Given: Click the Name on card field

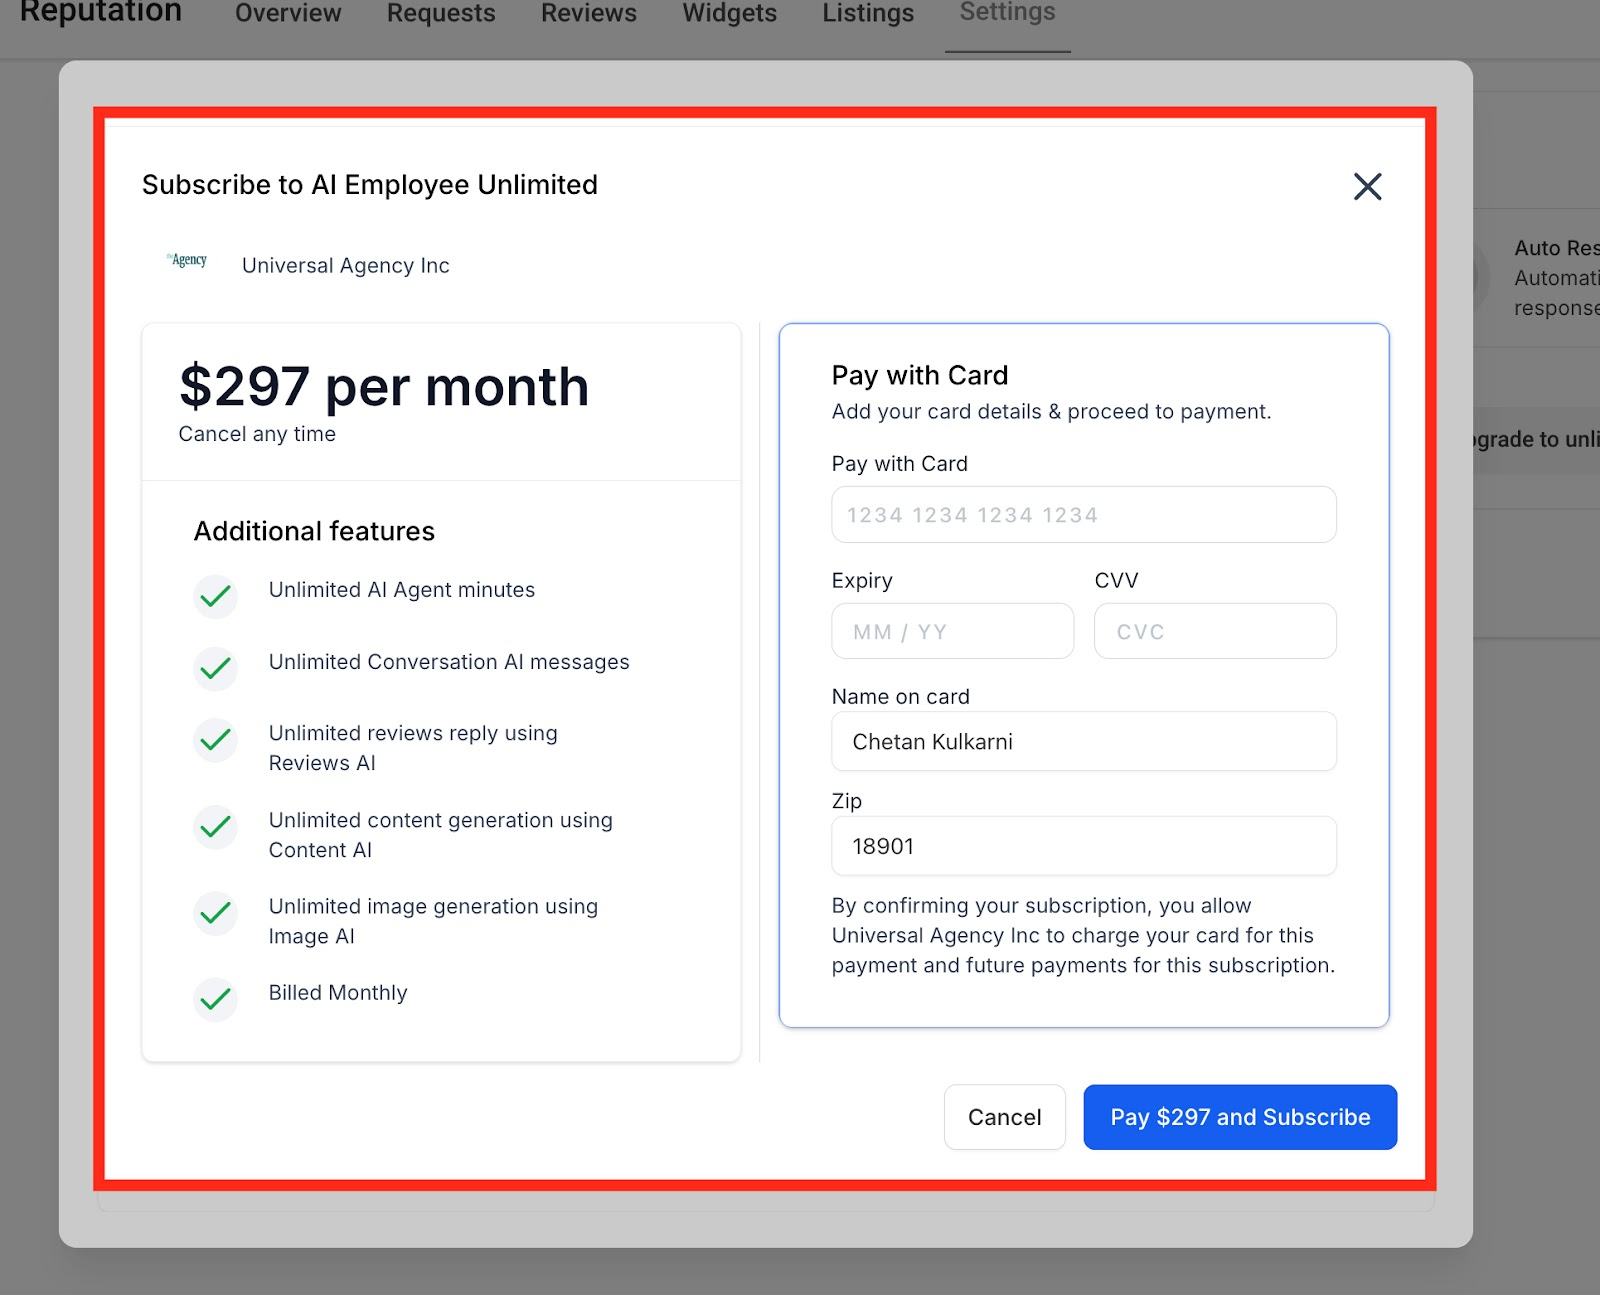Looking at the screenshot, I should [1084, 741].
